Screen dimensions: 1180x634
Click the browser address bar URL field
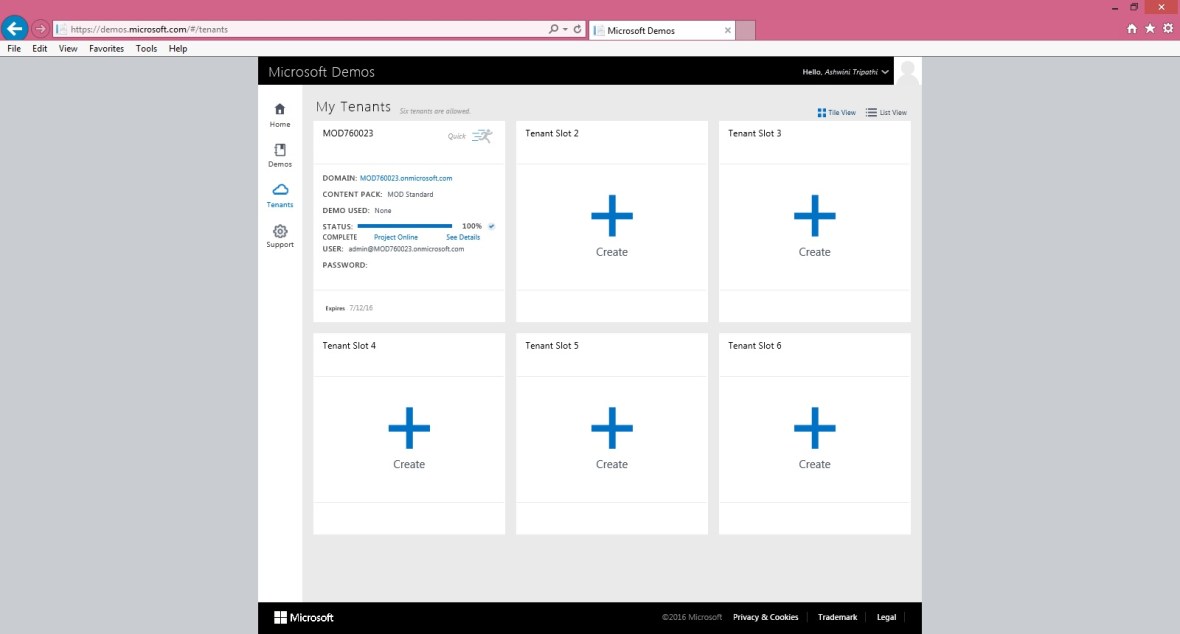(300, 30)
